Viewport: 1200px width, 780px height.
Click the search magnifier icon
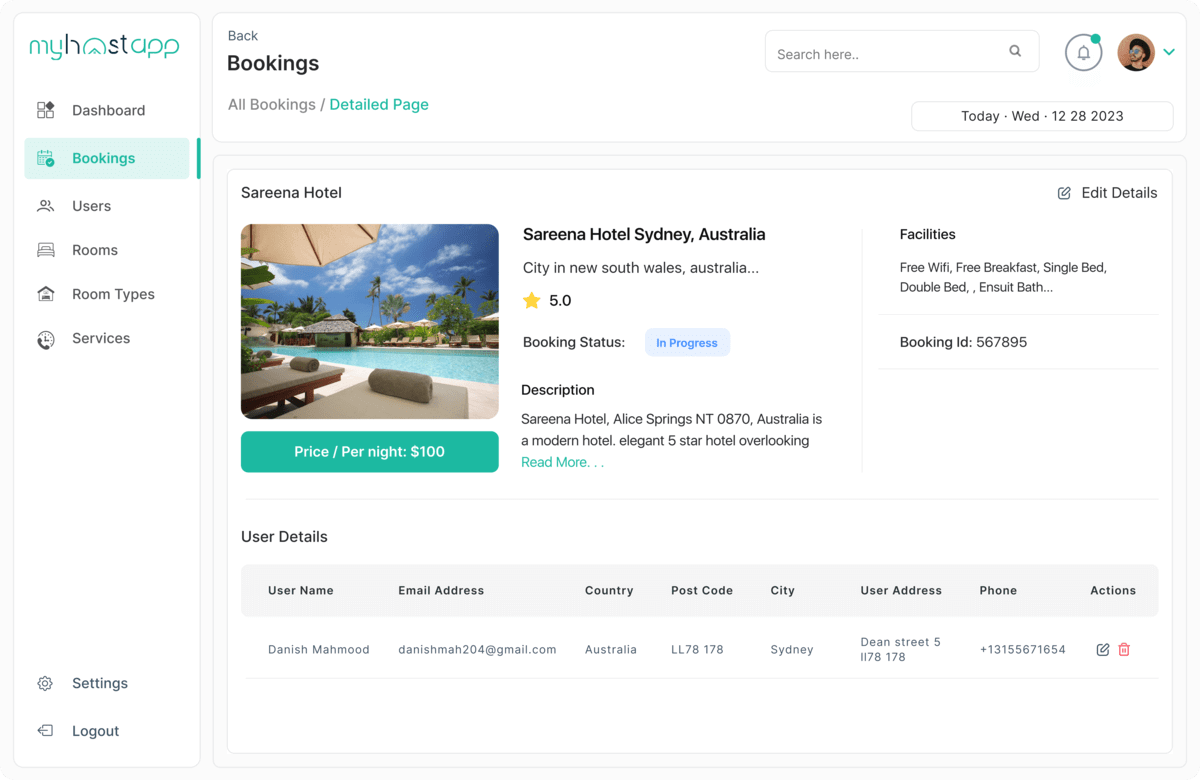1015,51
